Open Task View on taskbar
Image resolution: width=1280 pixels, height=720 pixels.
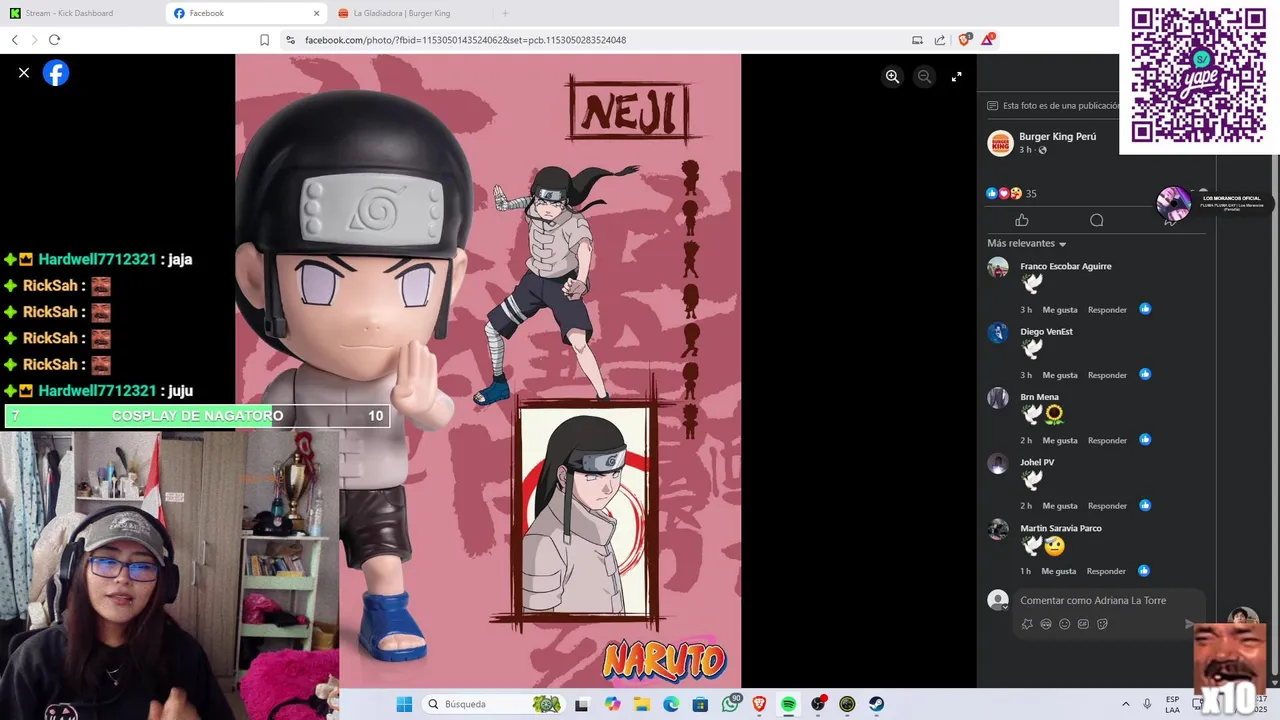coord(581,704)
